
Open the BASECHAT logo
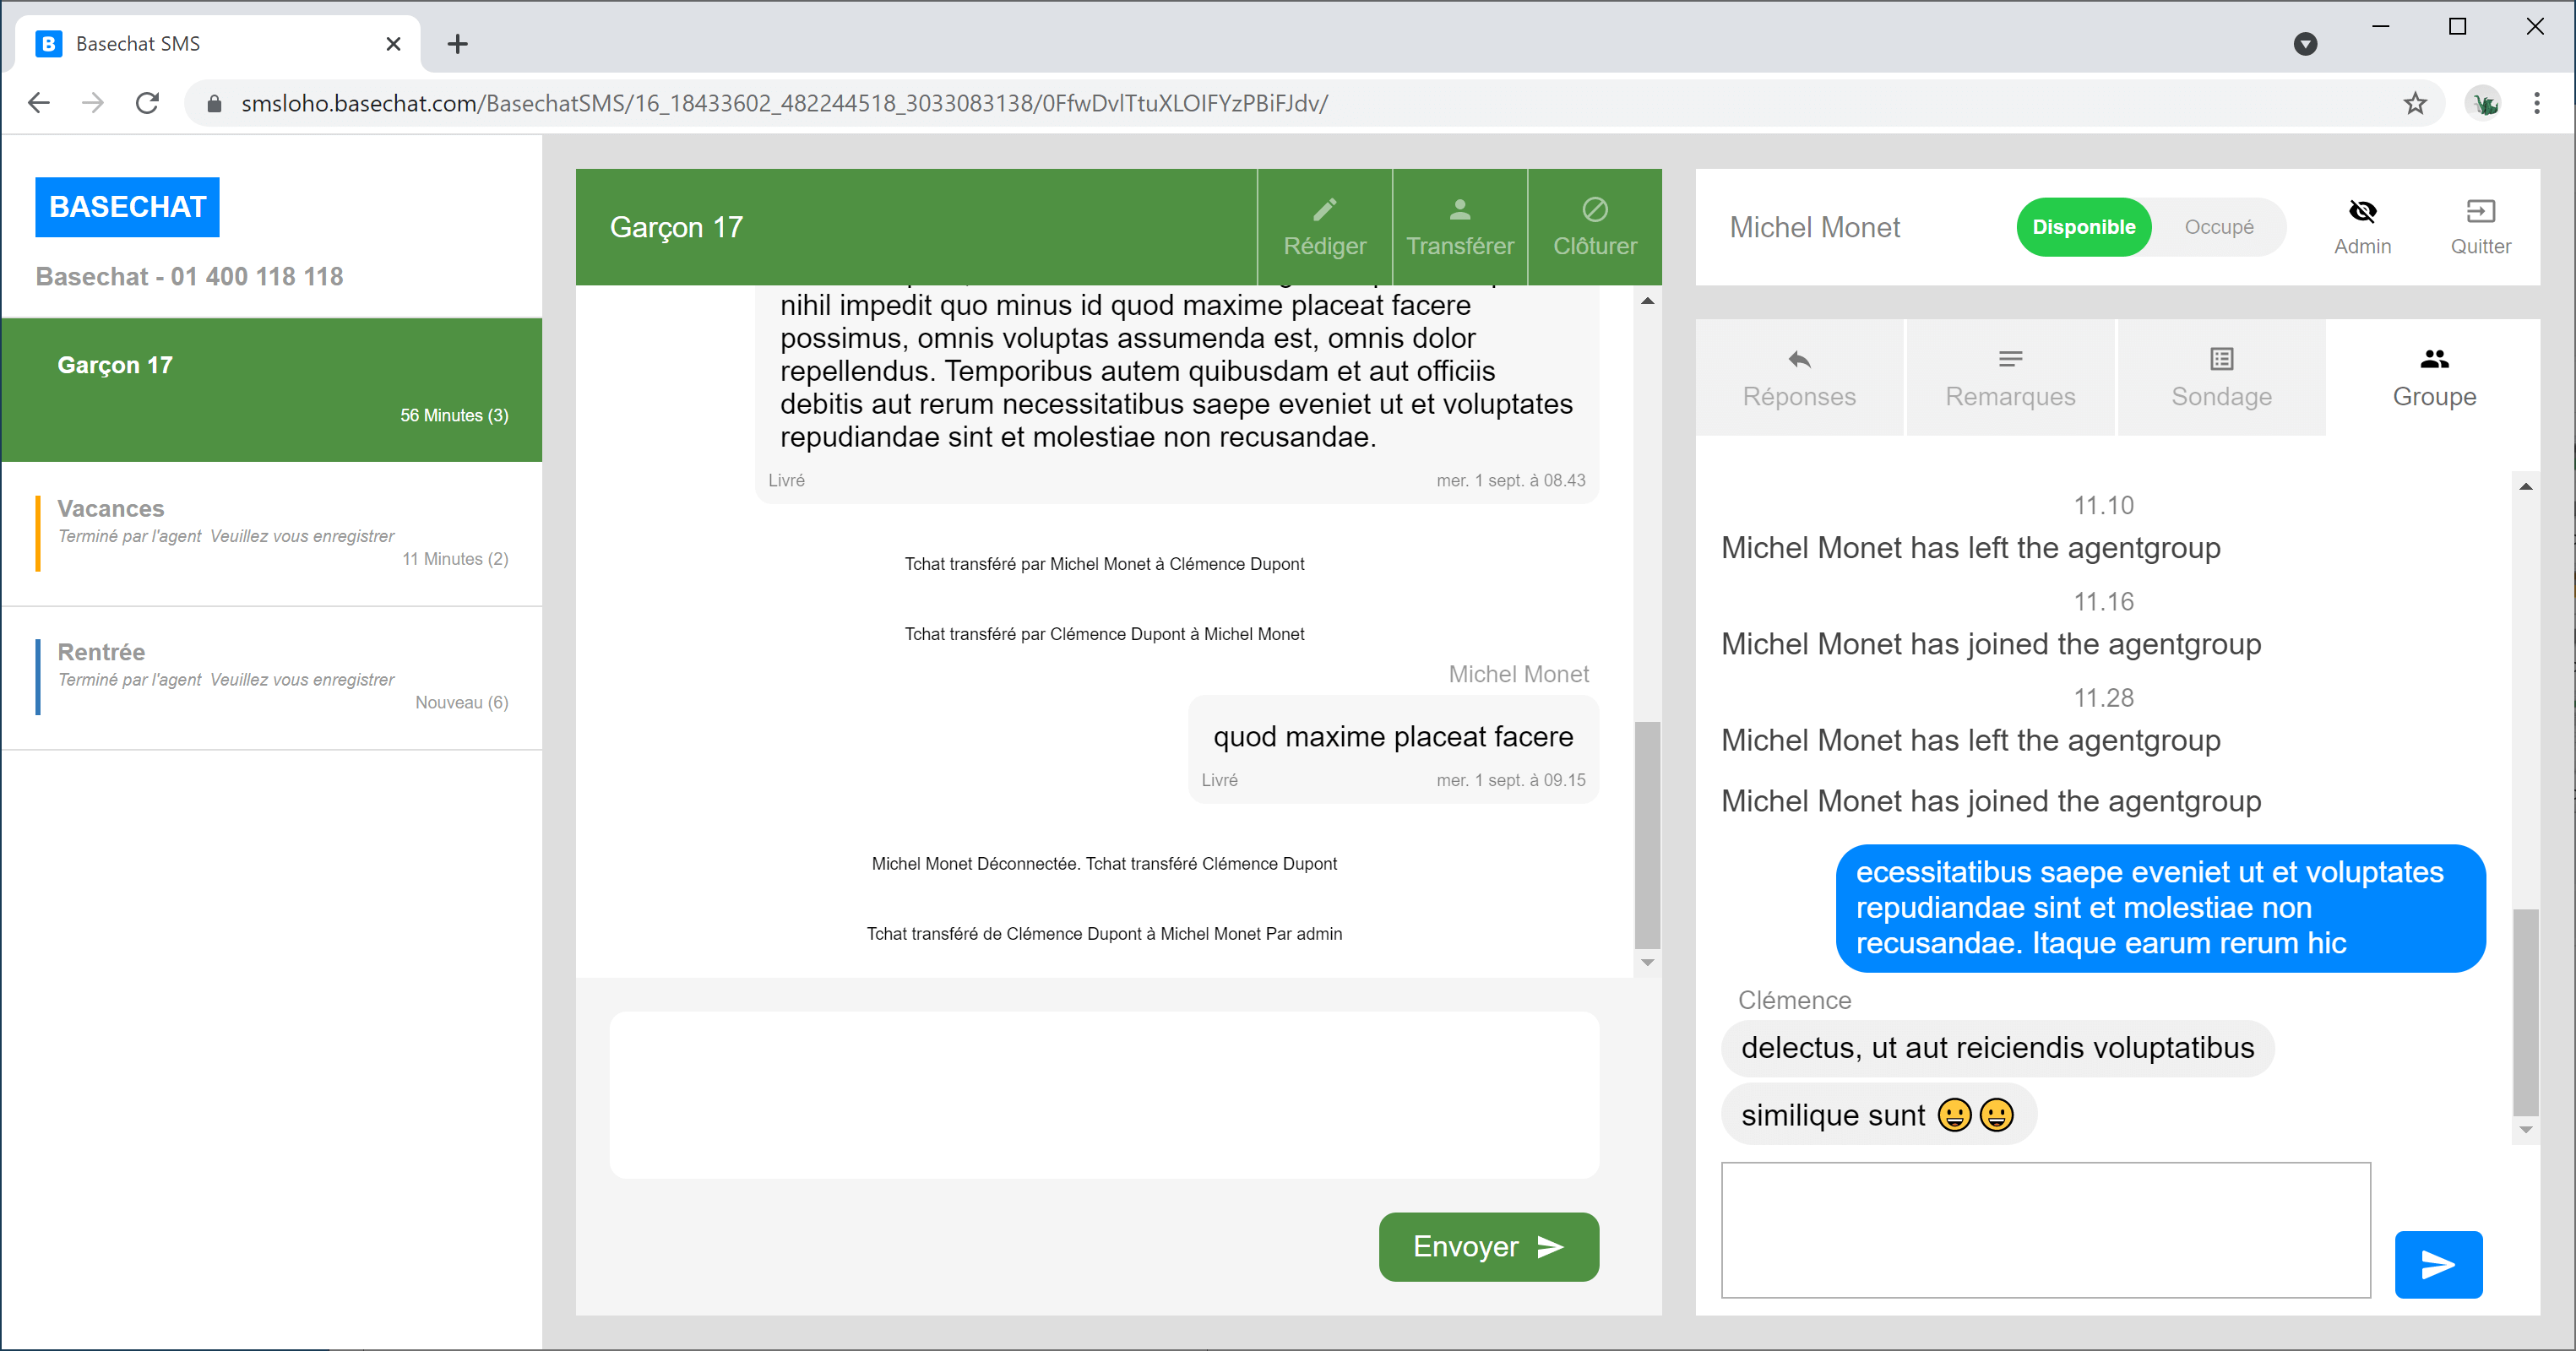(127, 207)
